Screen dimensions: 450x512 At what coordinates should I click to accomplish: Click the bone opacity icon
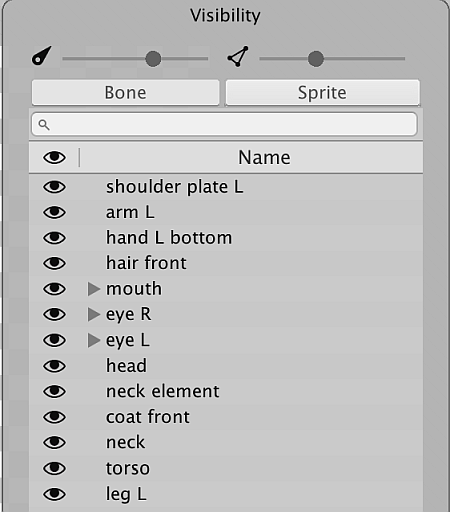coord(42,56)
